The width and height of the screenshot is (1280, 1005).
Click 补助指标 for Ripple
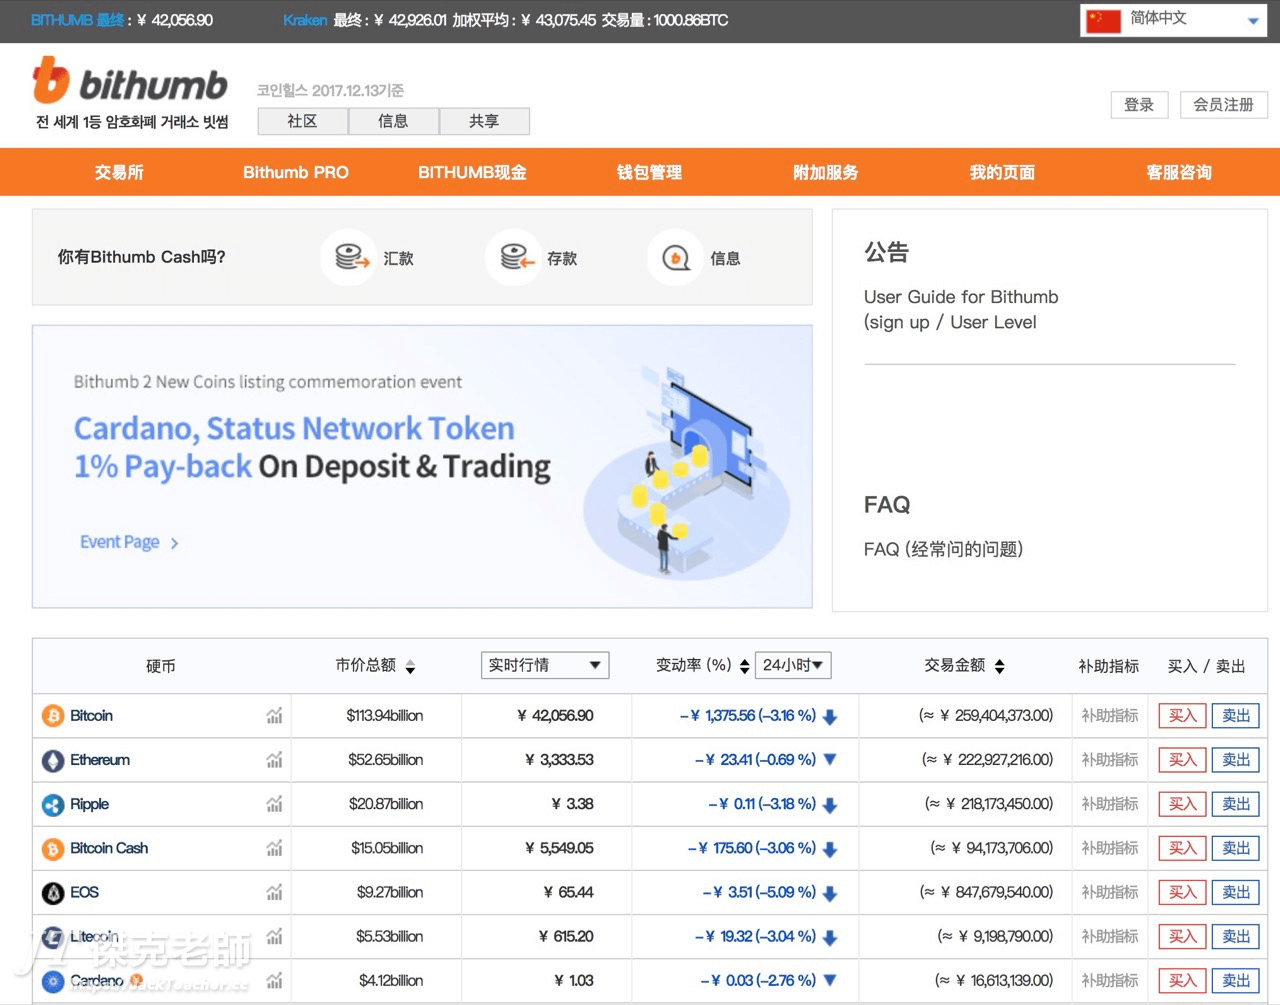[x=1110, y=804]
